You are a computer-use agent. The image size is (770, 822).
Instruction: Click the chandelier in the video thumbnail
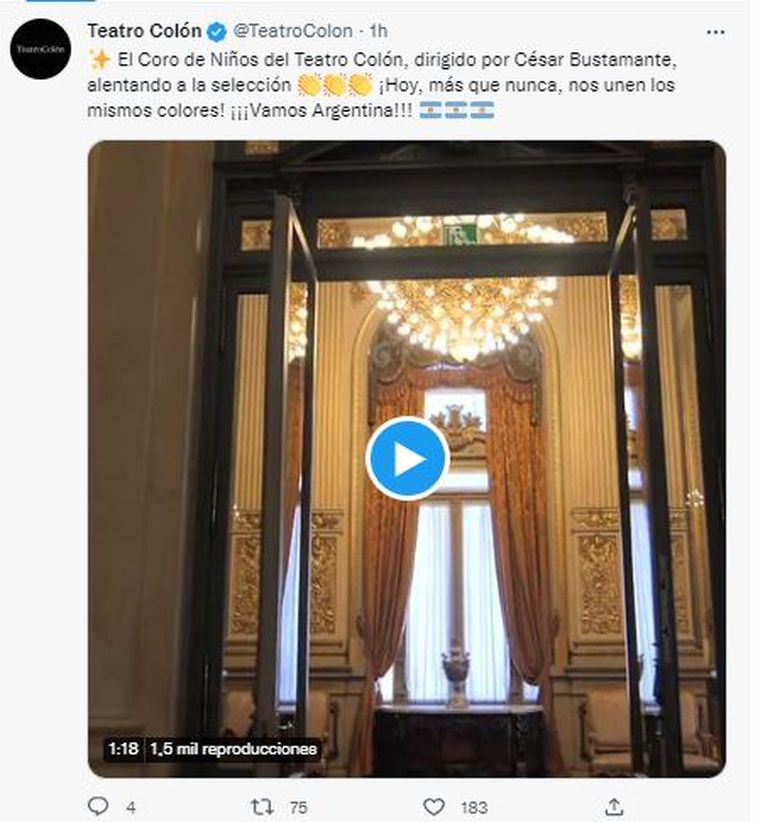tap(462, 315)
